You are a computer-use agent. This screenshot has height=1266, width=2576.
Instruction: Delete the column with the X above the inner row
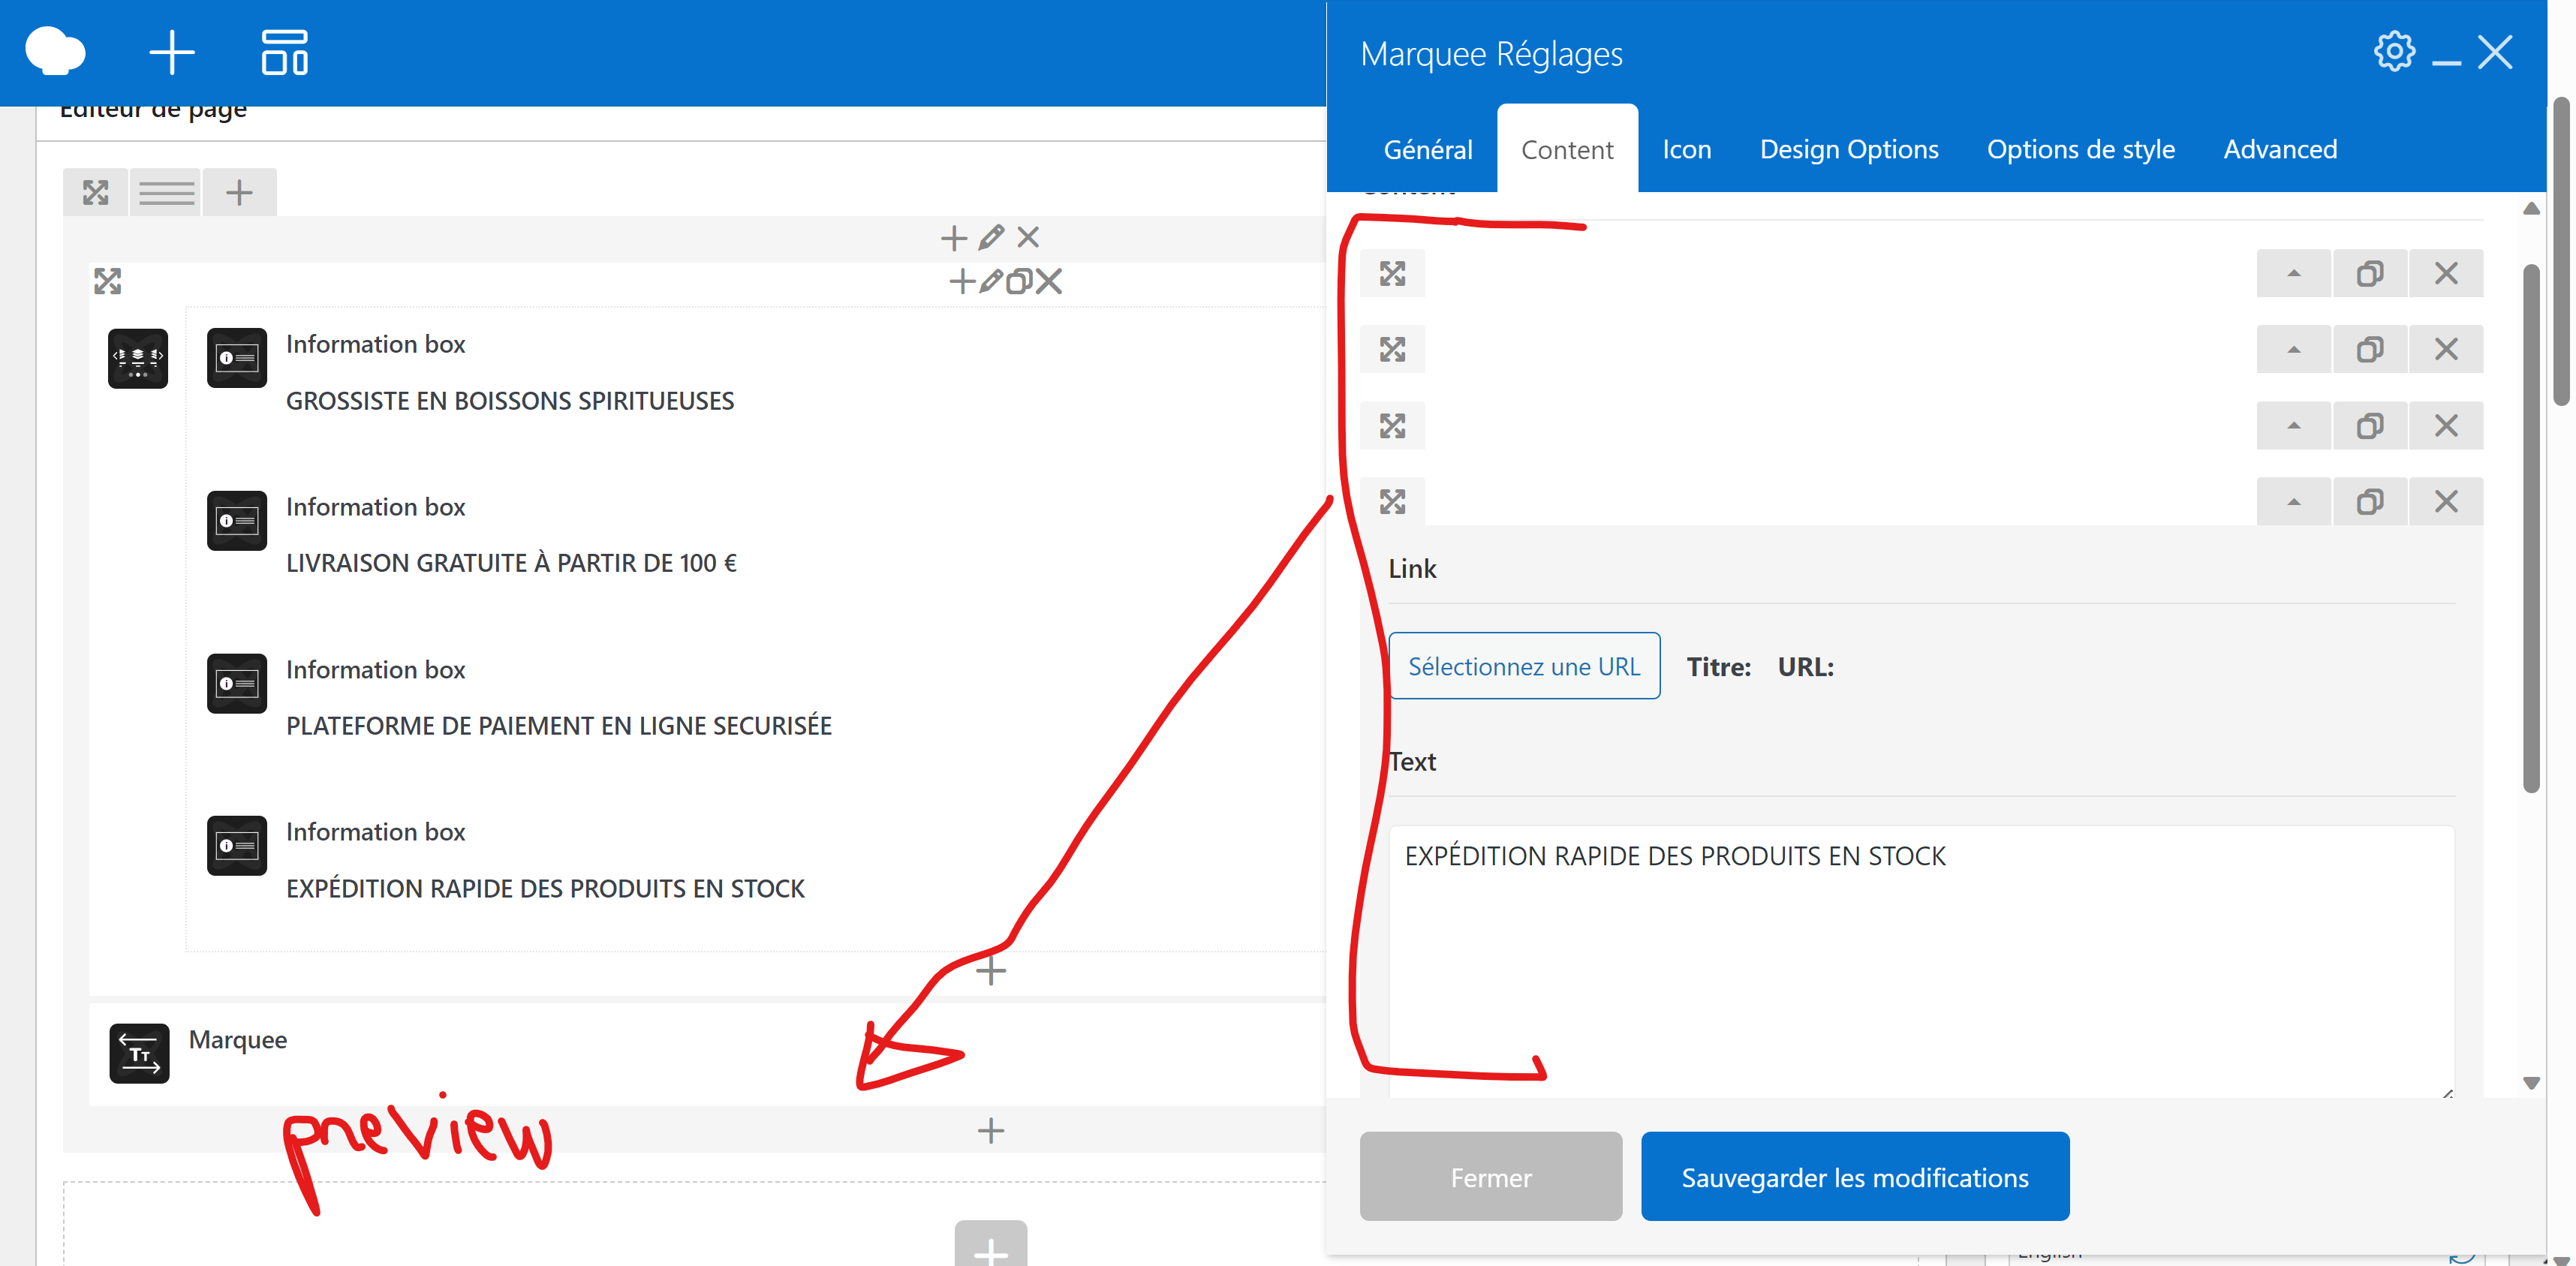click(1028, 237)
